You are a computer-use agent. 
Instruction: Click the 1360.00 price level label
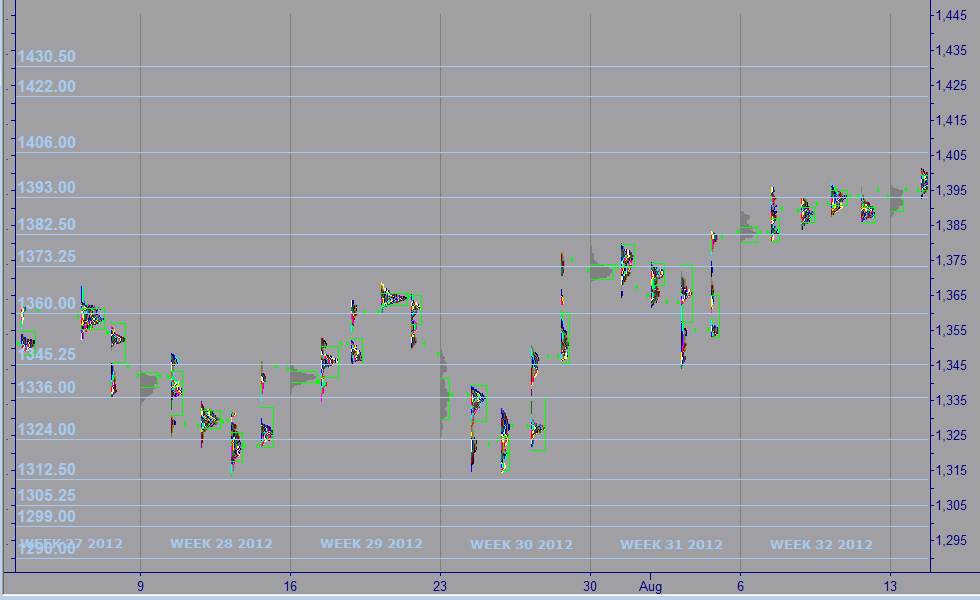tap(46, 304)
